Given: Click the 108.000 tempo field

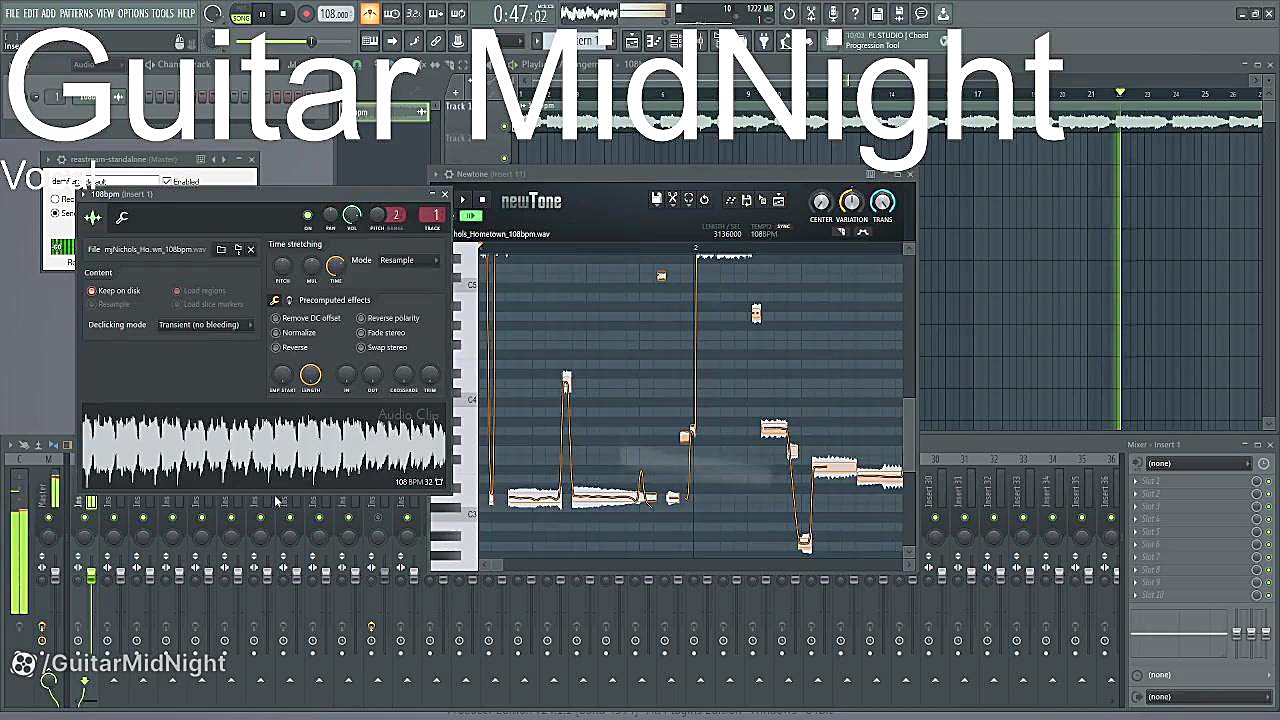Looking at the screenshot, I should 335,14.
